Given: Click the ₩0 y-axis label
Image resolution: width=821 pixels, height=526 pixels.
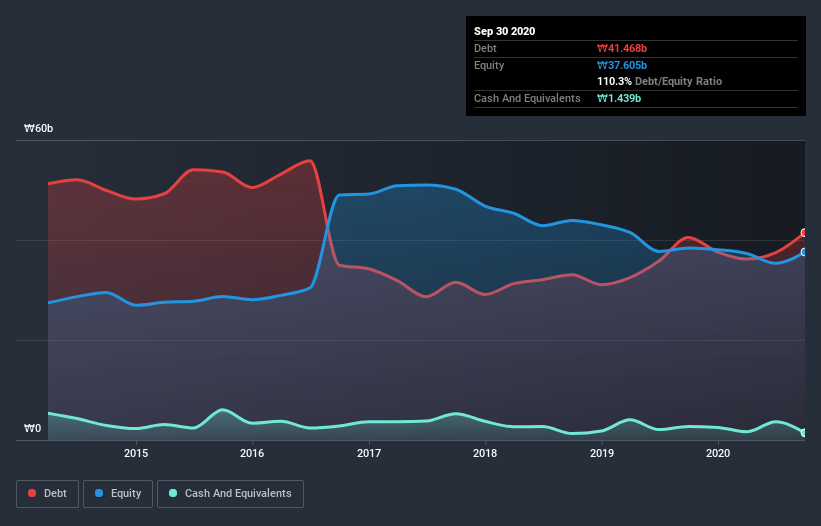Looking at the screenshot, I should coord(32,428).
